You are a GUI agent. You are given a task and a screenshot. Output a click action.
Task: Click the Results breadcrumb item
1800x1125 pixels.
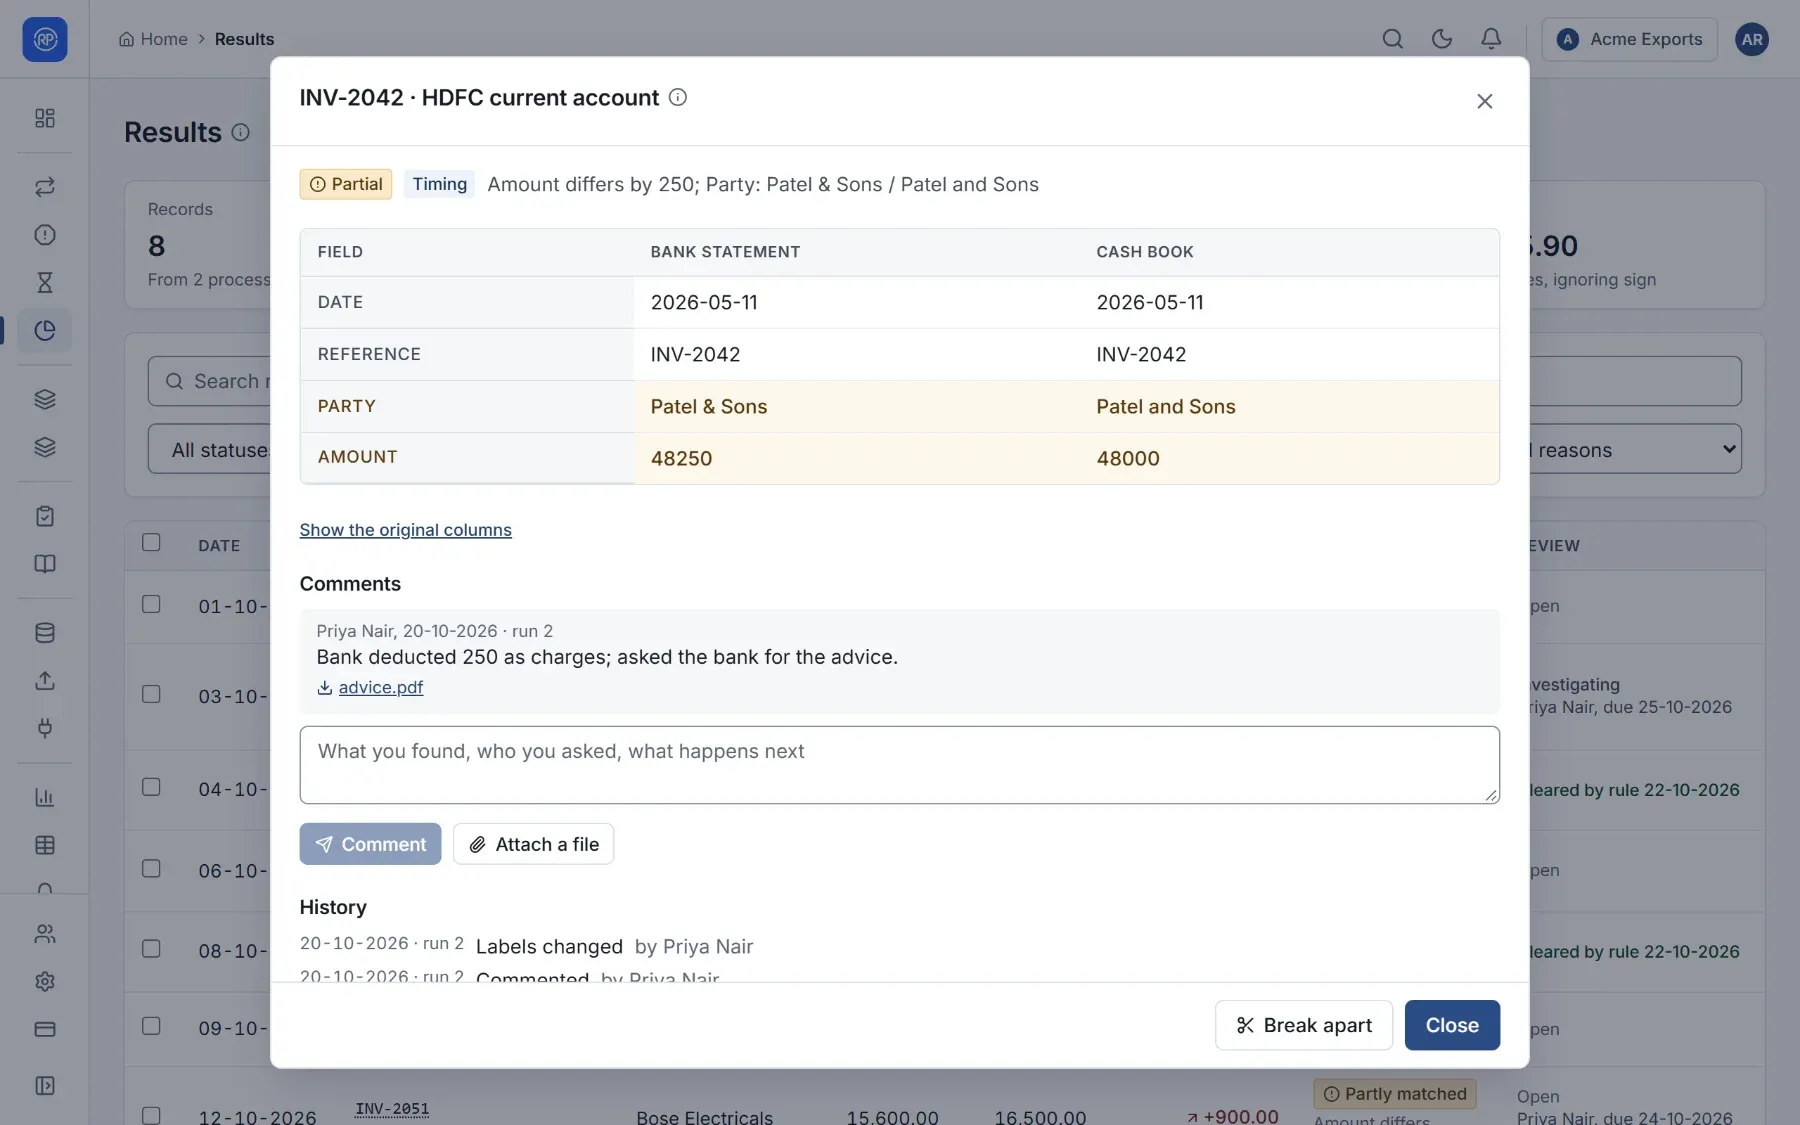(x=244, y=39)
